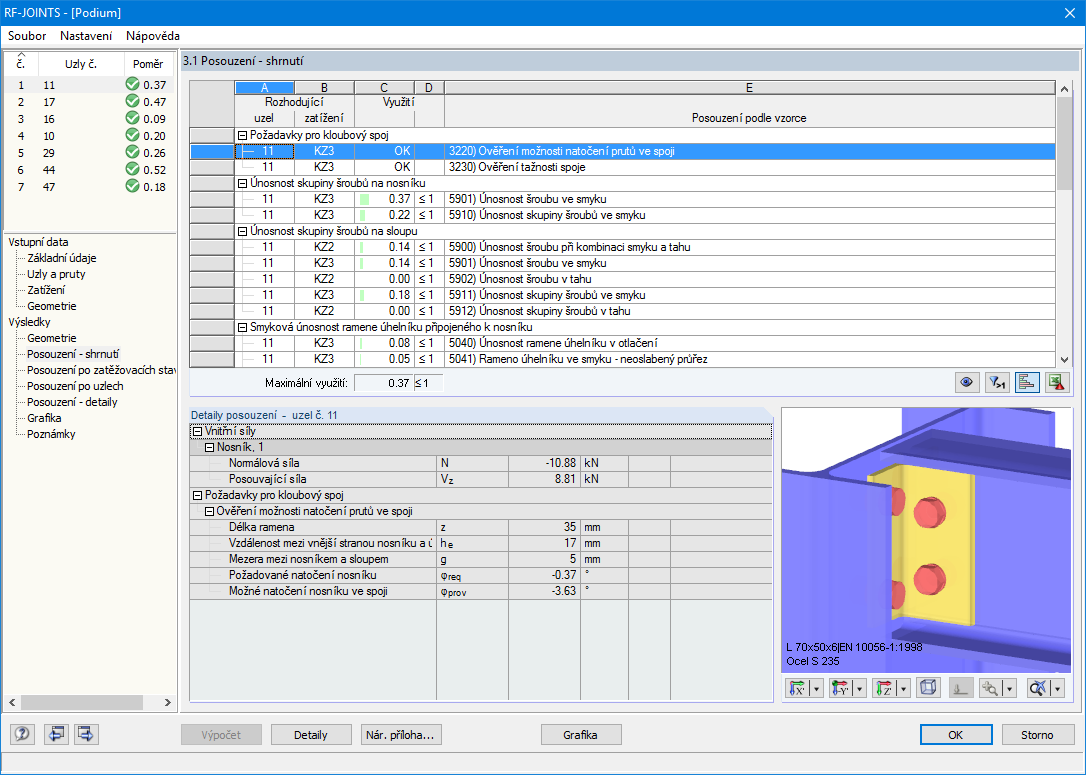This screenshot has width=1086, height=775.
Task: Toggle the colored result bars icon
Action: 1026,382
